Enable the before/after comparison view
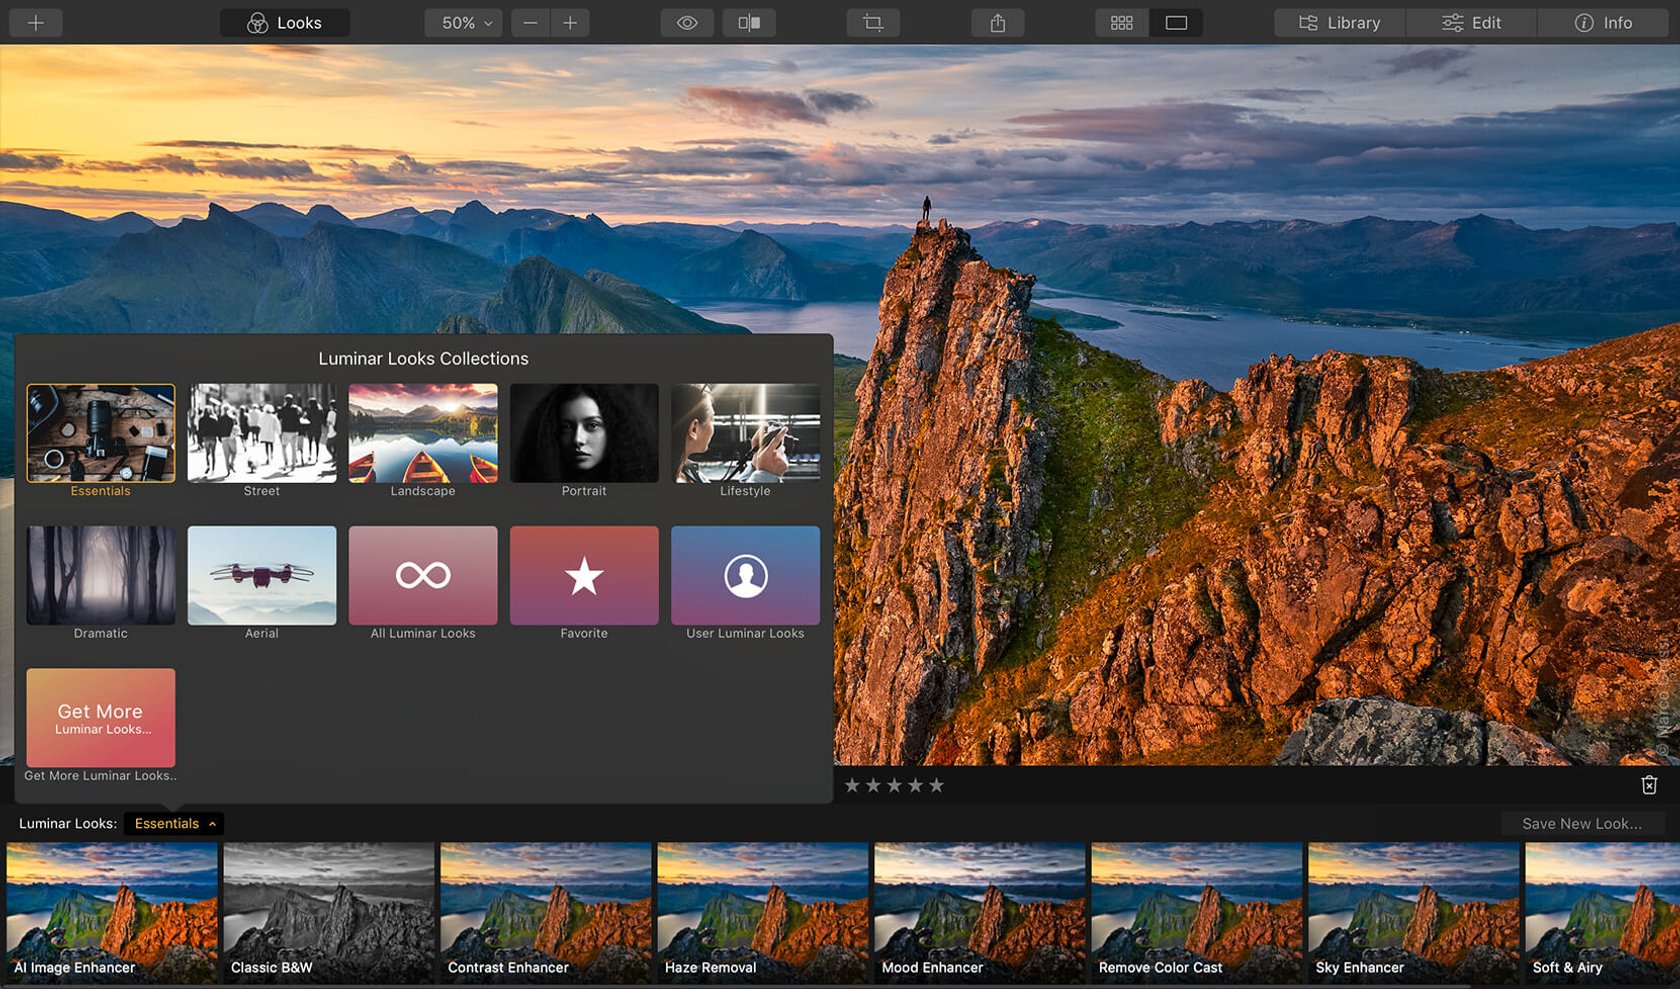The height and width of the screenshot is (989, 1680). point(748,22)
